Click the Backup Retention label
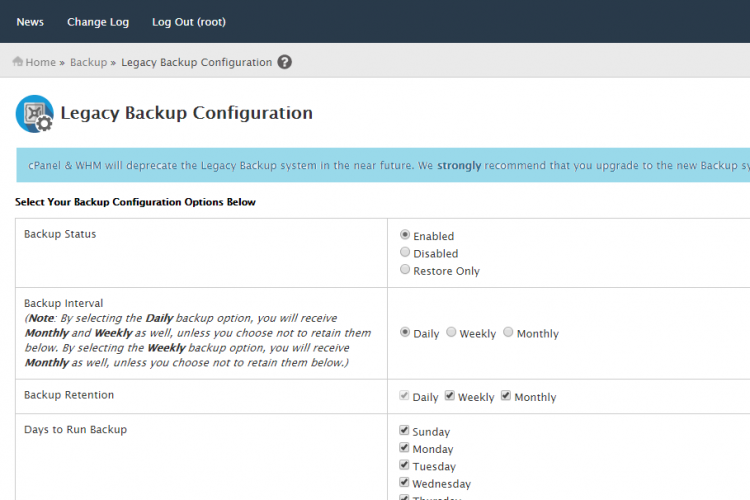Image resolution: width=750 pixels, height=500 pixels. click(69, 395)
